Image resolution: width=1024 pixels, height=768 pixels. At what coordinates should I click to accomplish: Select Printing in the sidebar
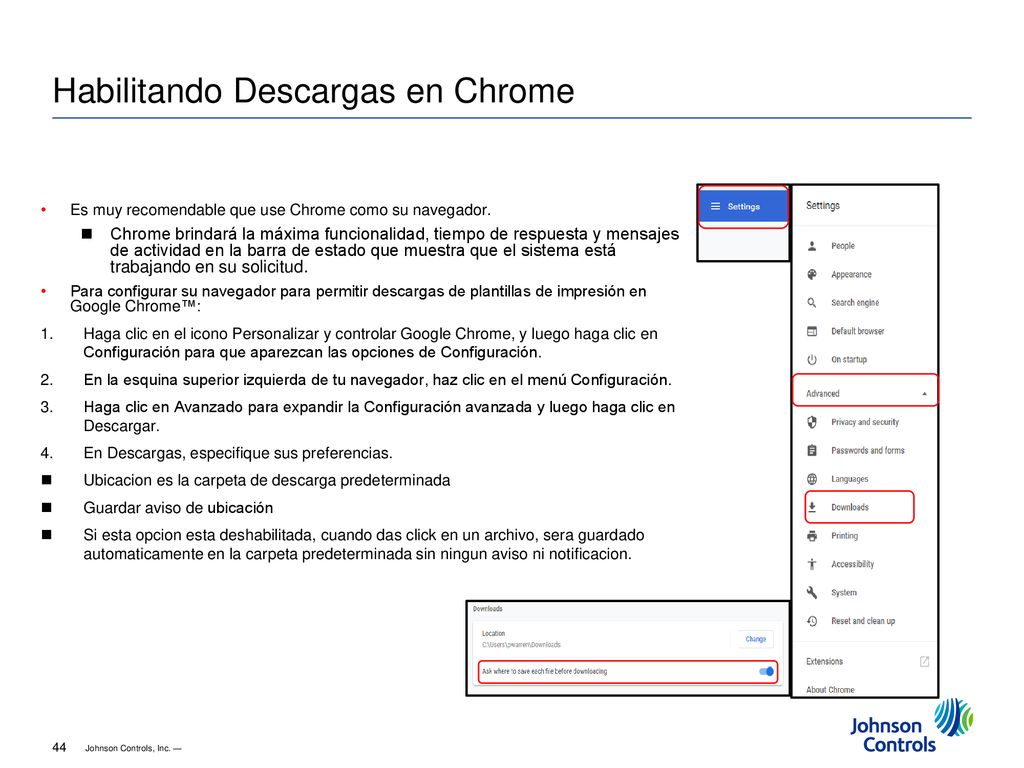pos(844,536)
